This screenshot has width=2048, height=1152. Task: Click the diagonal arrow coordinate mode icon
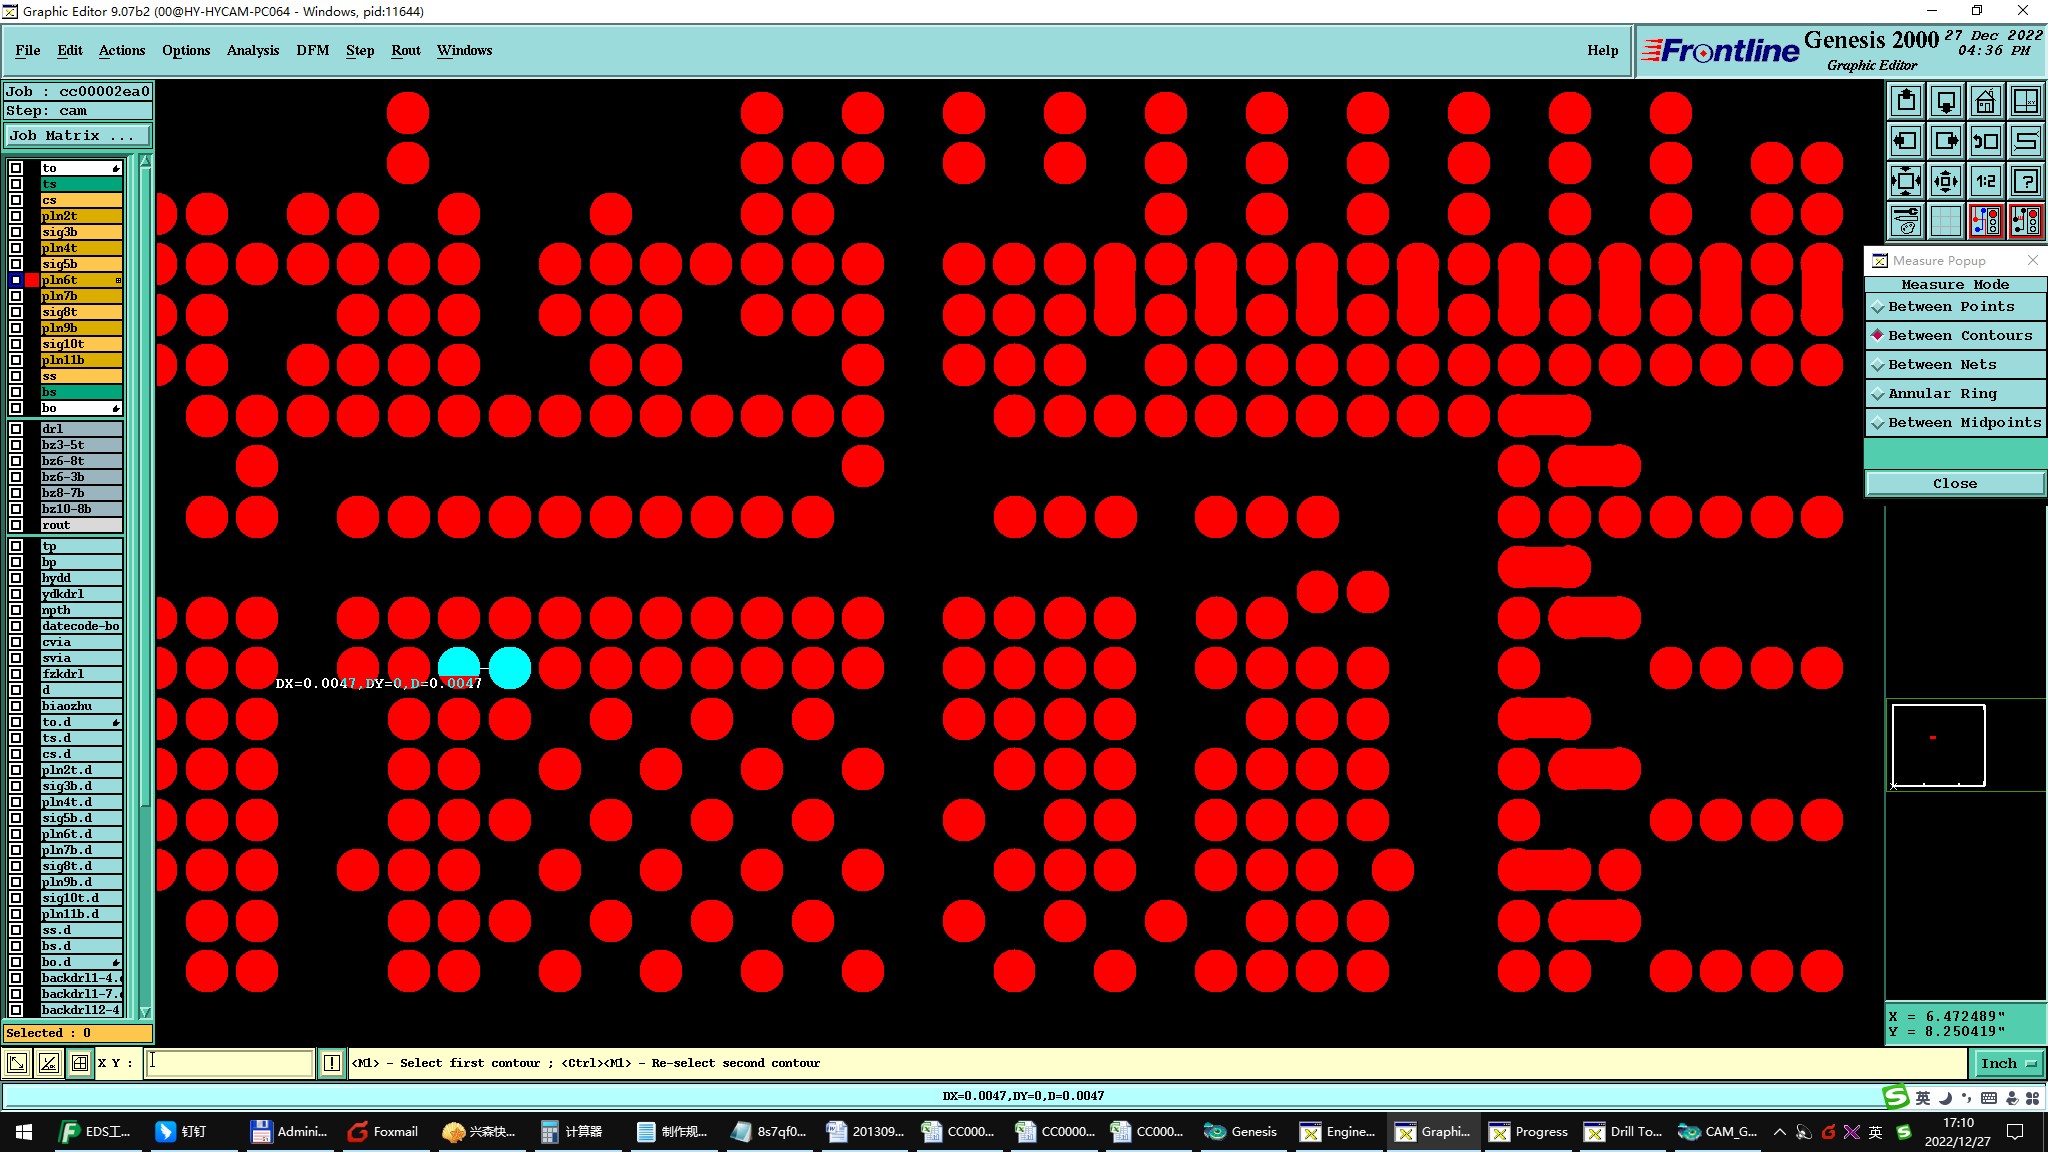click(16, 1063)
